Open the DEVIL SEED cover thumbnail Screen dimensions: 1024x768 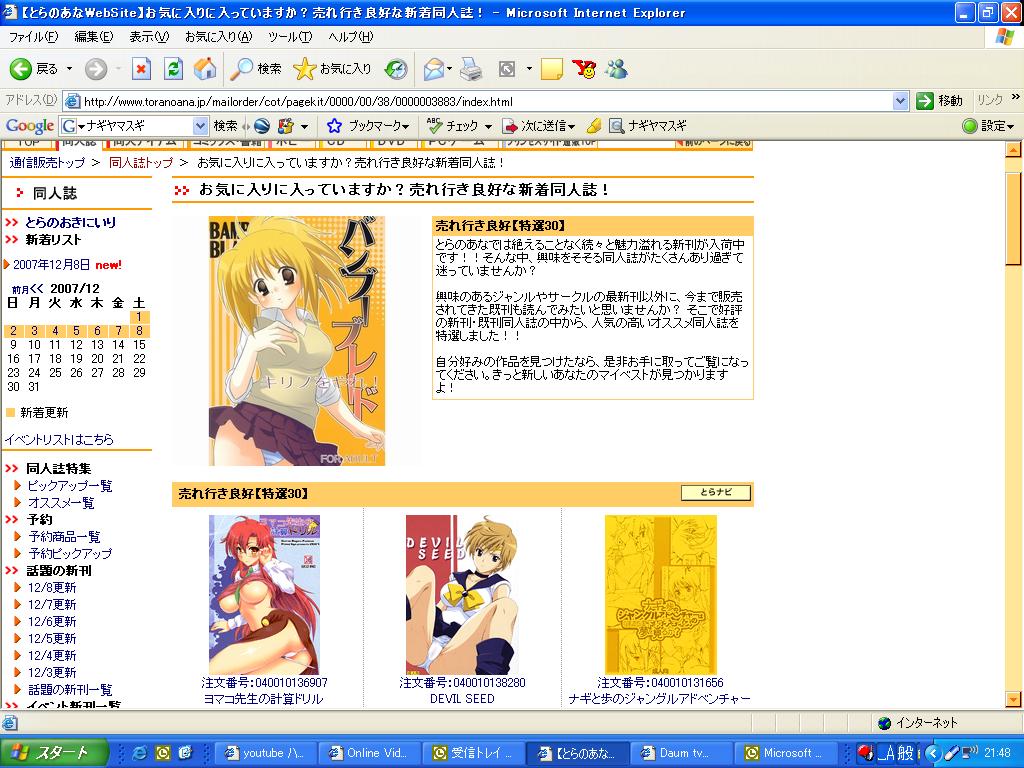pyautogui.click(x=462, y=594)
